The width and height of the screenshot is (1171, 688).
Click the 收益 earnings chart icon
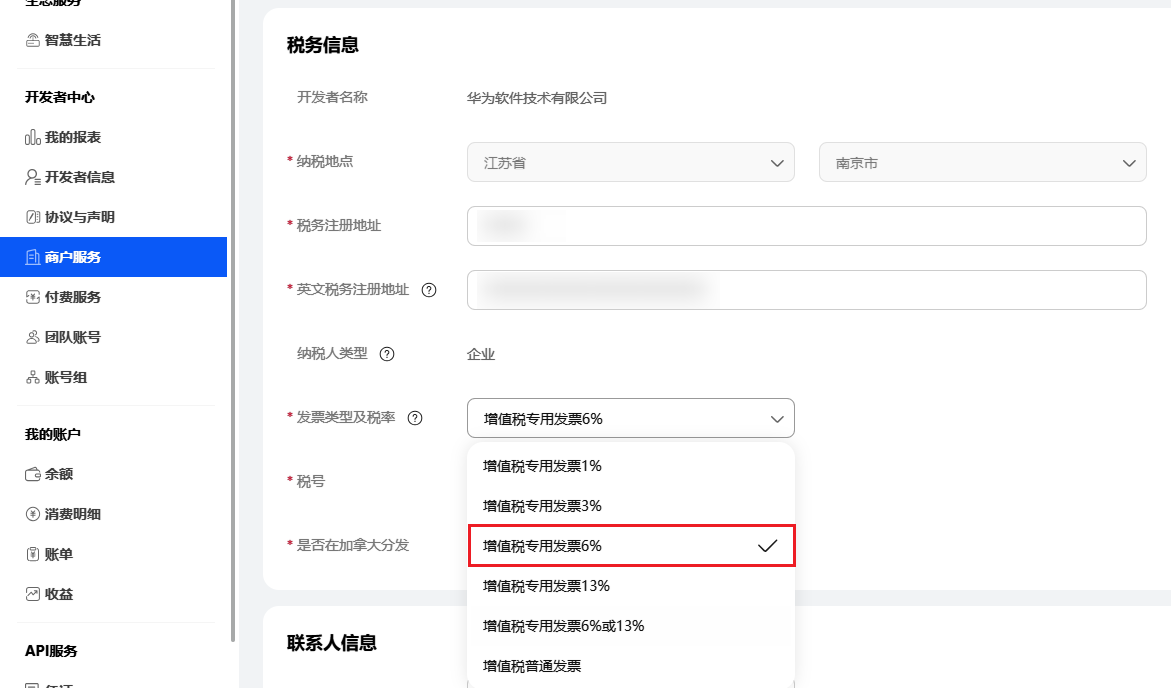pyautogui.click(x=33, y=594)
